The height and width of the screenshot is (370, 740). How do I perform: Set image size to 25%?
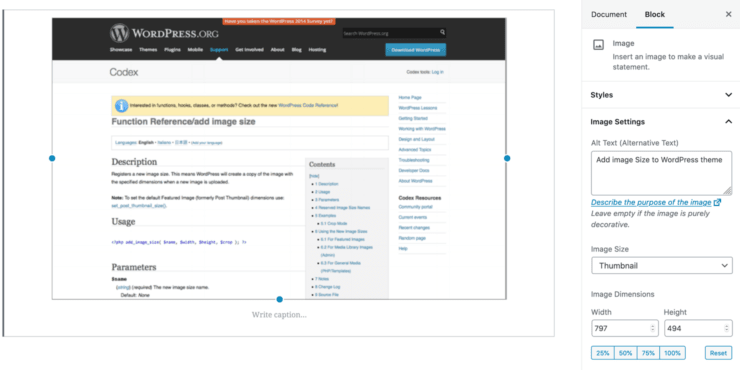[603, 353]
